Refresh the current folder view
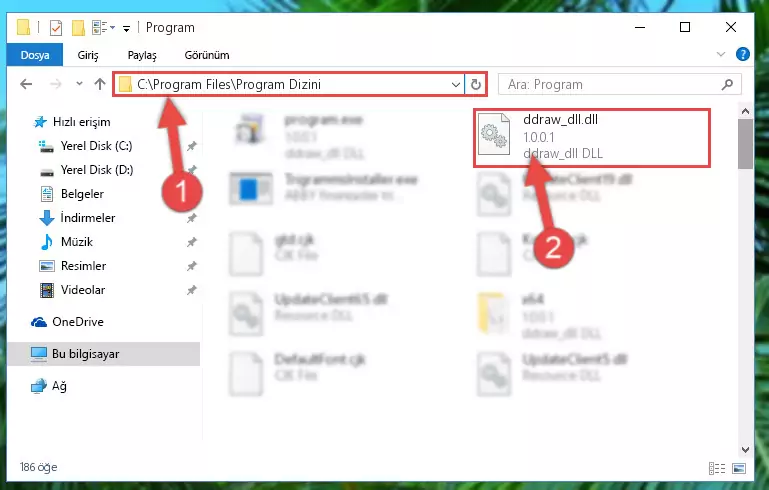Image resolution: width=769 pixels, height=490 pixels. tap(476, 84)
